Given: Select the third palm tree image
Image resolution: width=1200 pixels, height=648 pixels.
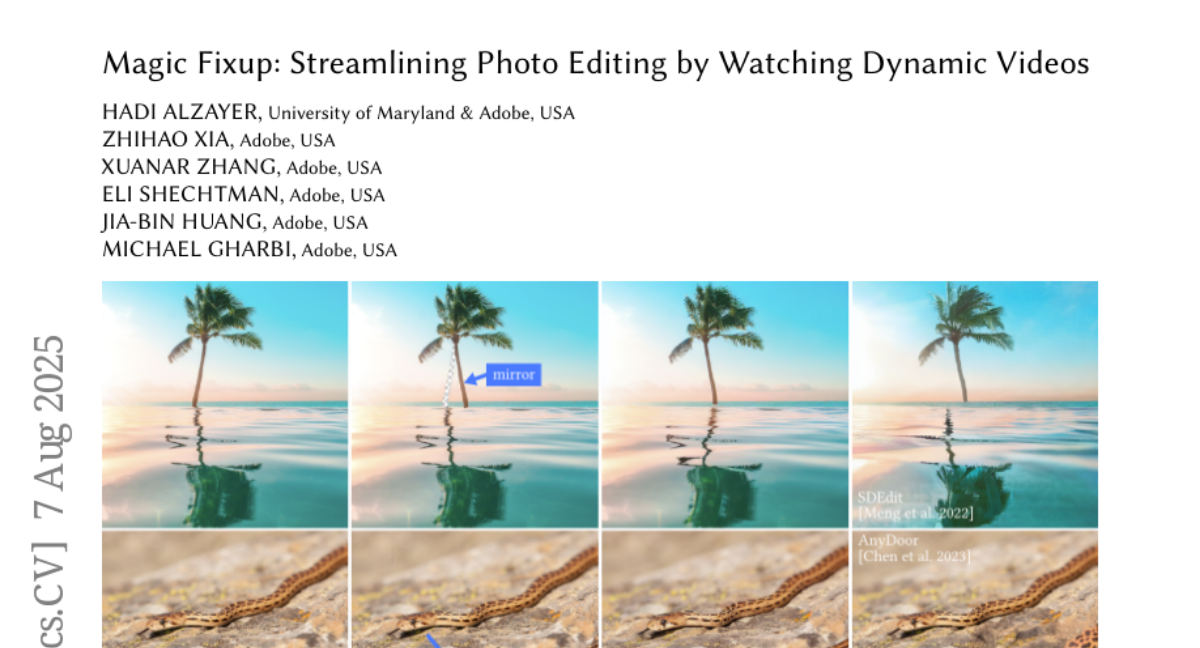Looking at the screenshot, I should [x=724, y=404].
